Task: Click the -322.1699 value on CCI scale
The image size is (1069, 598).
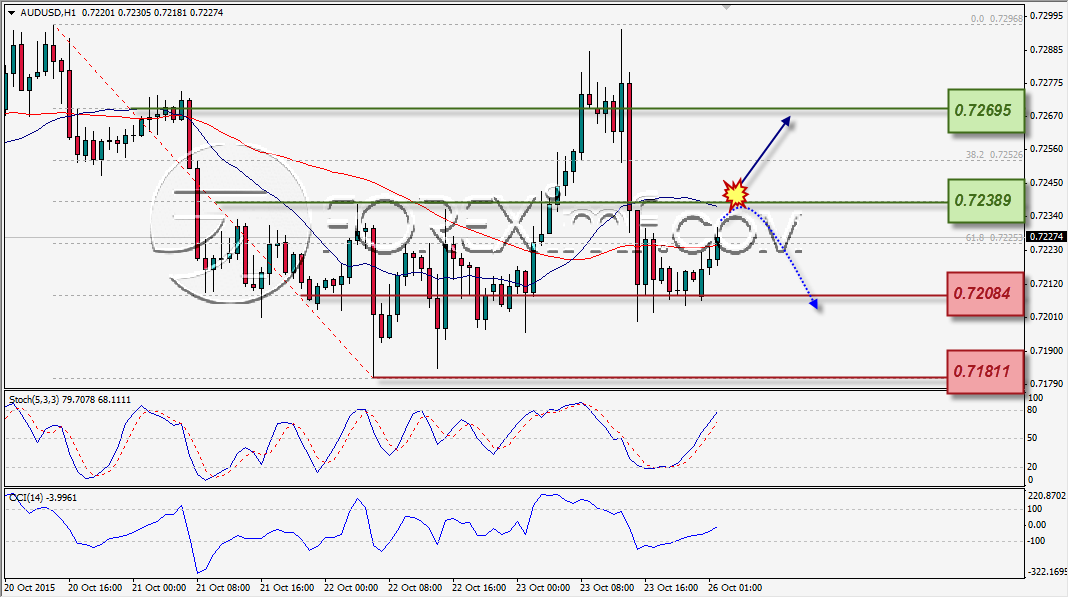Action: point(1046,572)
